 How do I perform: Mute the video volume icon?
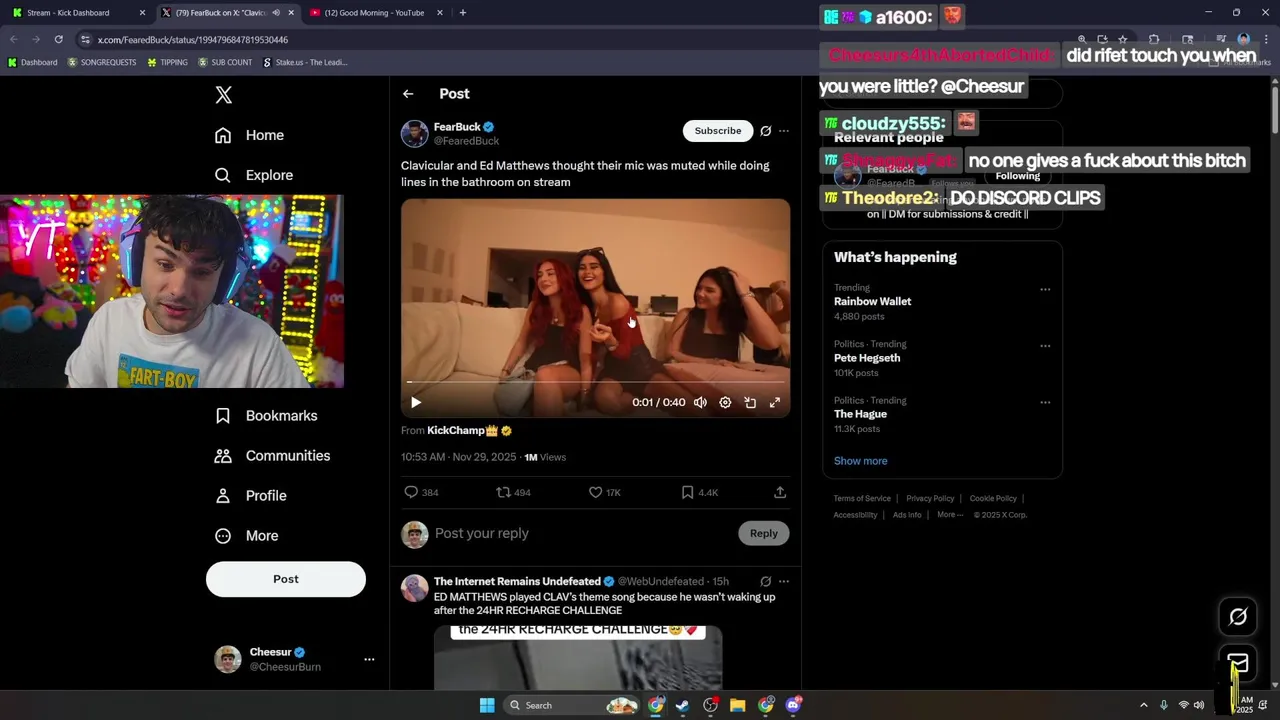(700, 403)
